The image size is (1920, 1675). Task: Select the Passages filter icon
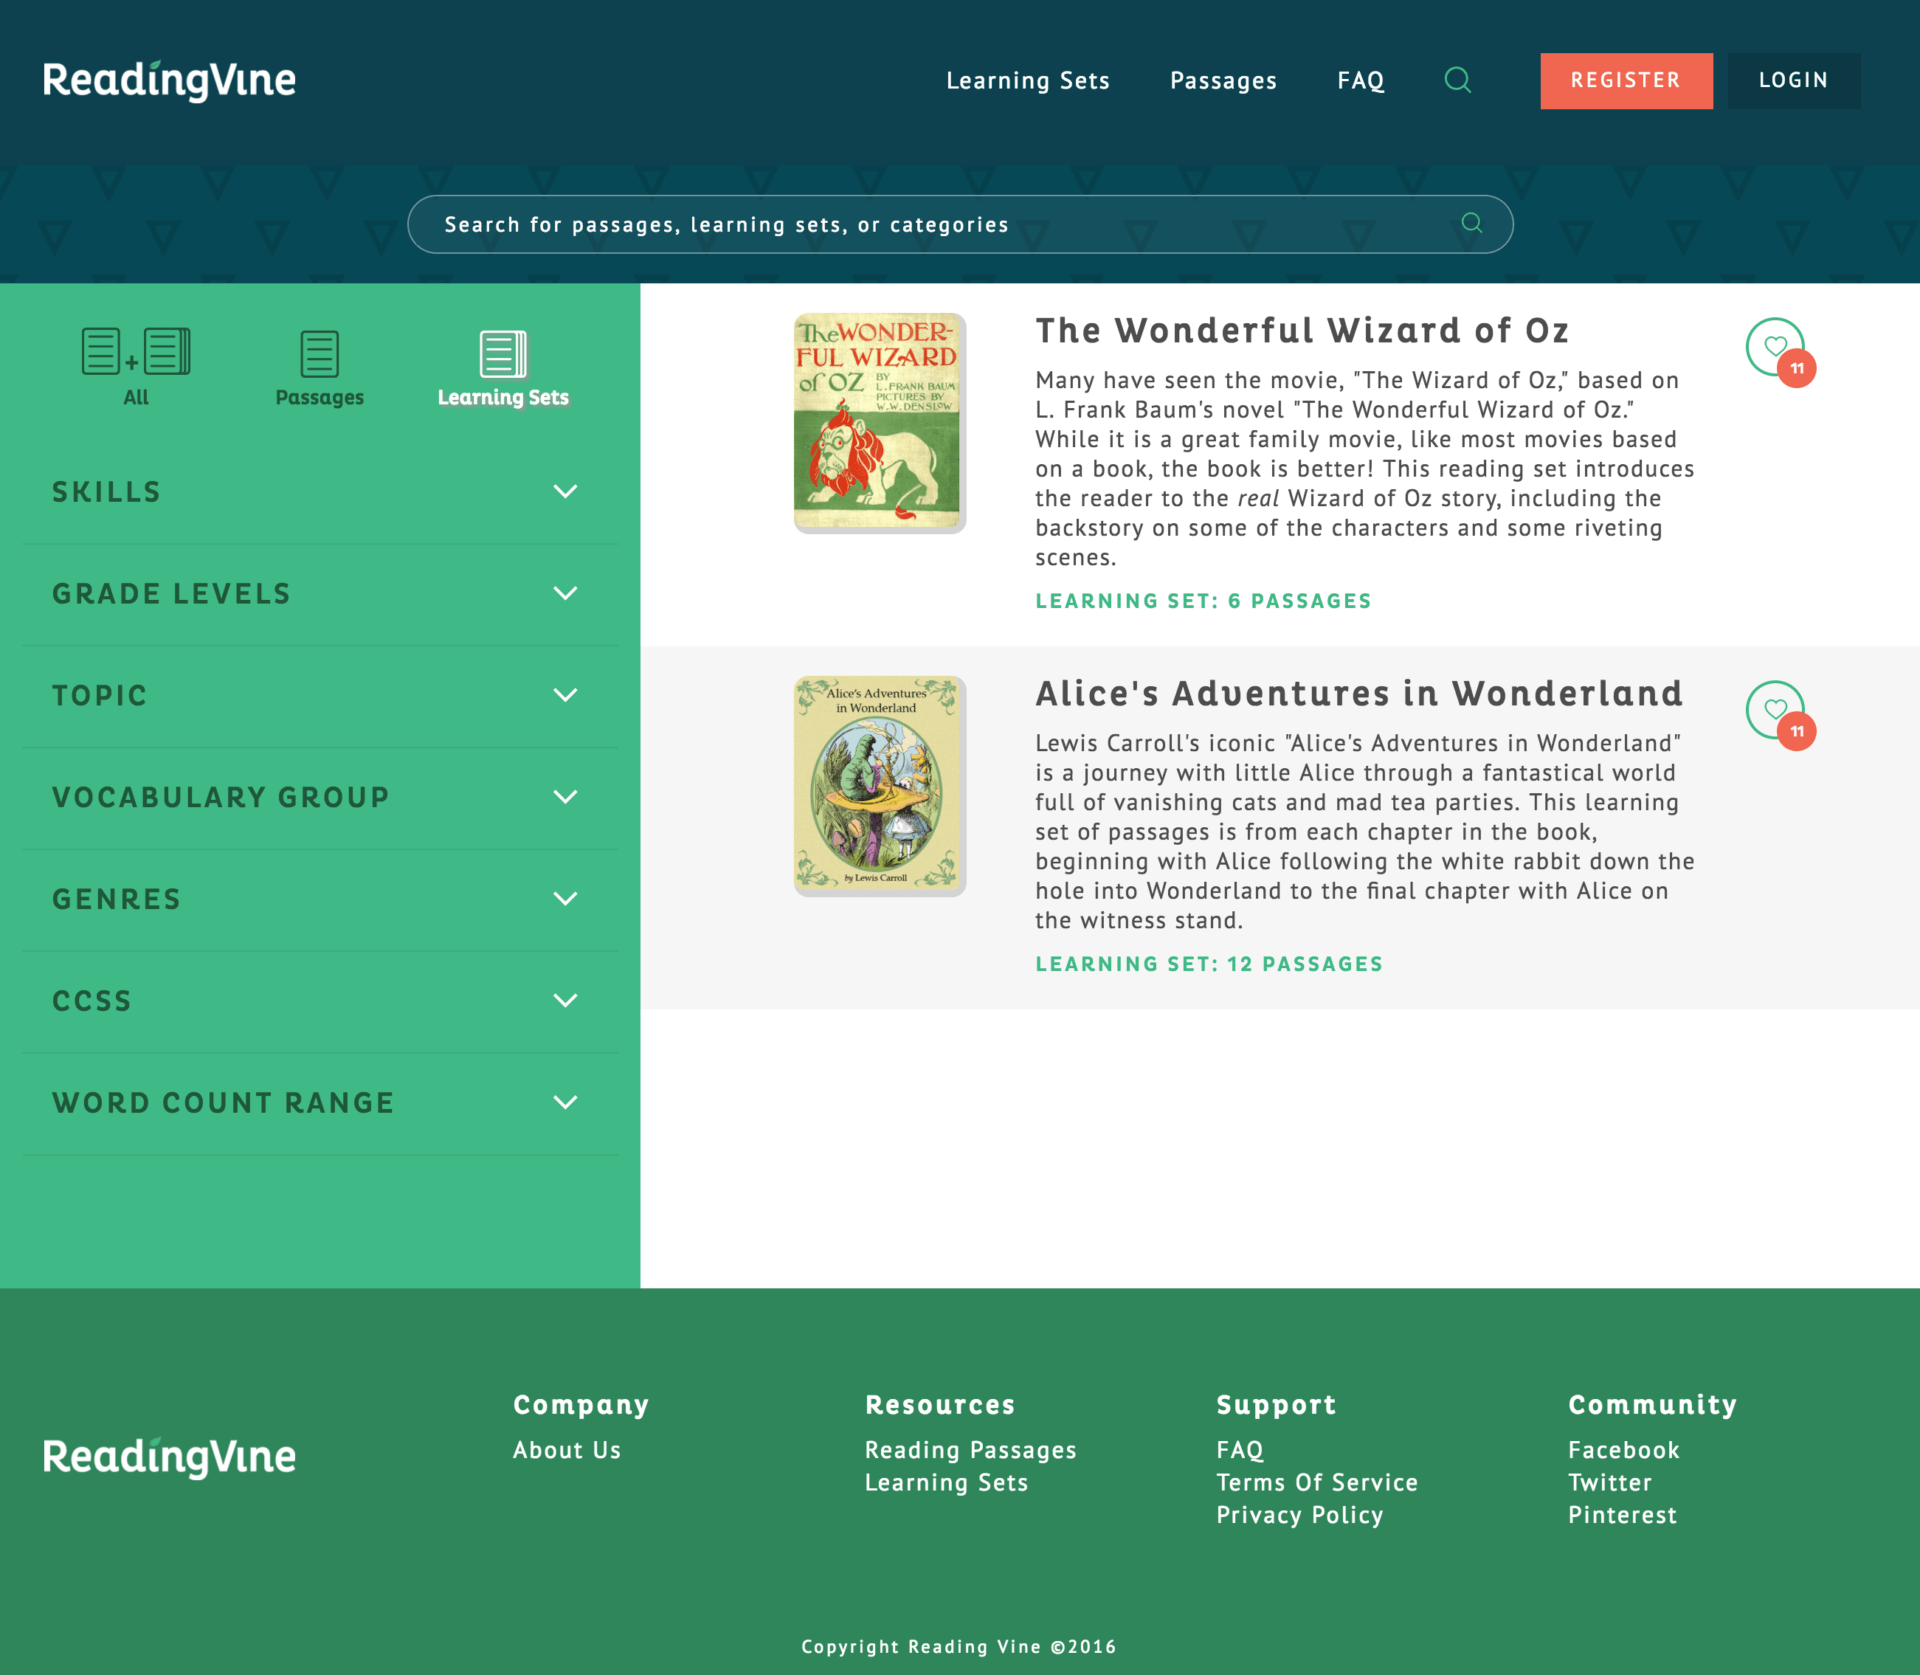319,355
